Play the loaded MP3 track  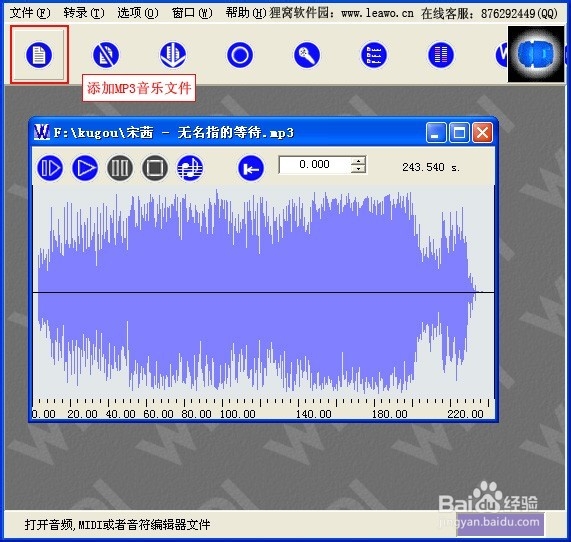85,168
